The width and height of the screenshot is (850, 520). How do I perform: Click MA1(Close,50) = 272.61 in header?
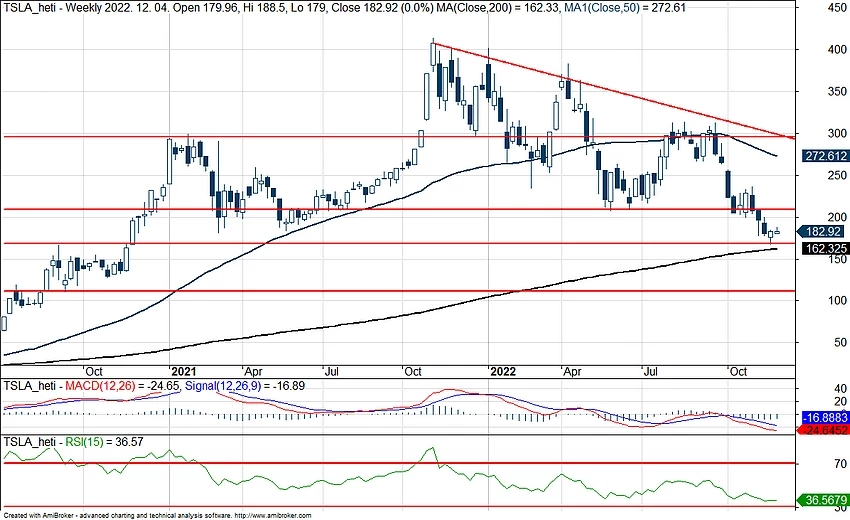[x=625, y=8]
